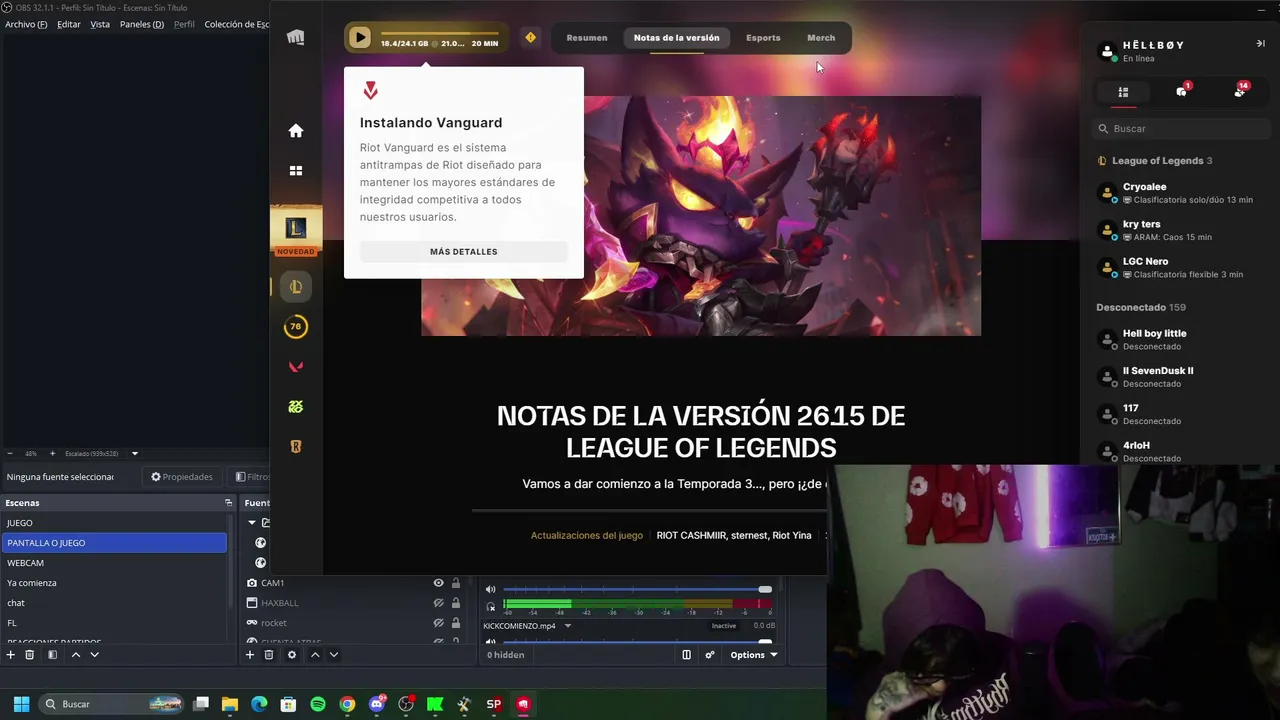The image size is (1280, 720).
Task: Delete the selected OBS scene
Action: click(30, 655)
